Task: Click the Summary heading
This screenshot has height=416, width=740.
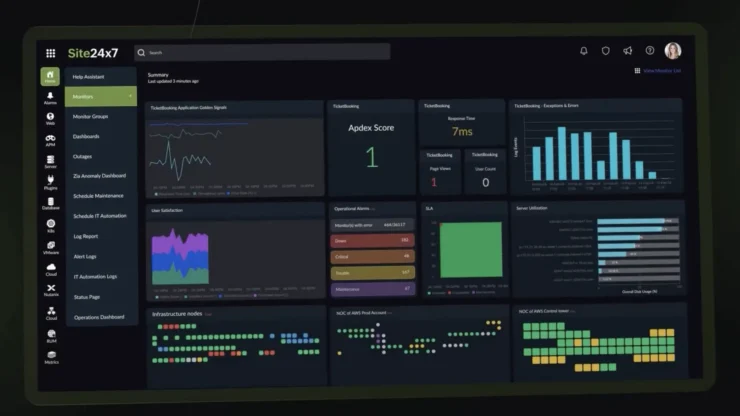Action: point(158,75)
